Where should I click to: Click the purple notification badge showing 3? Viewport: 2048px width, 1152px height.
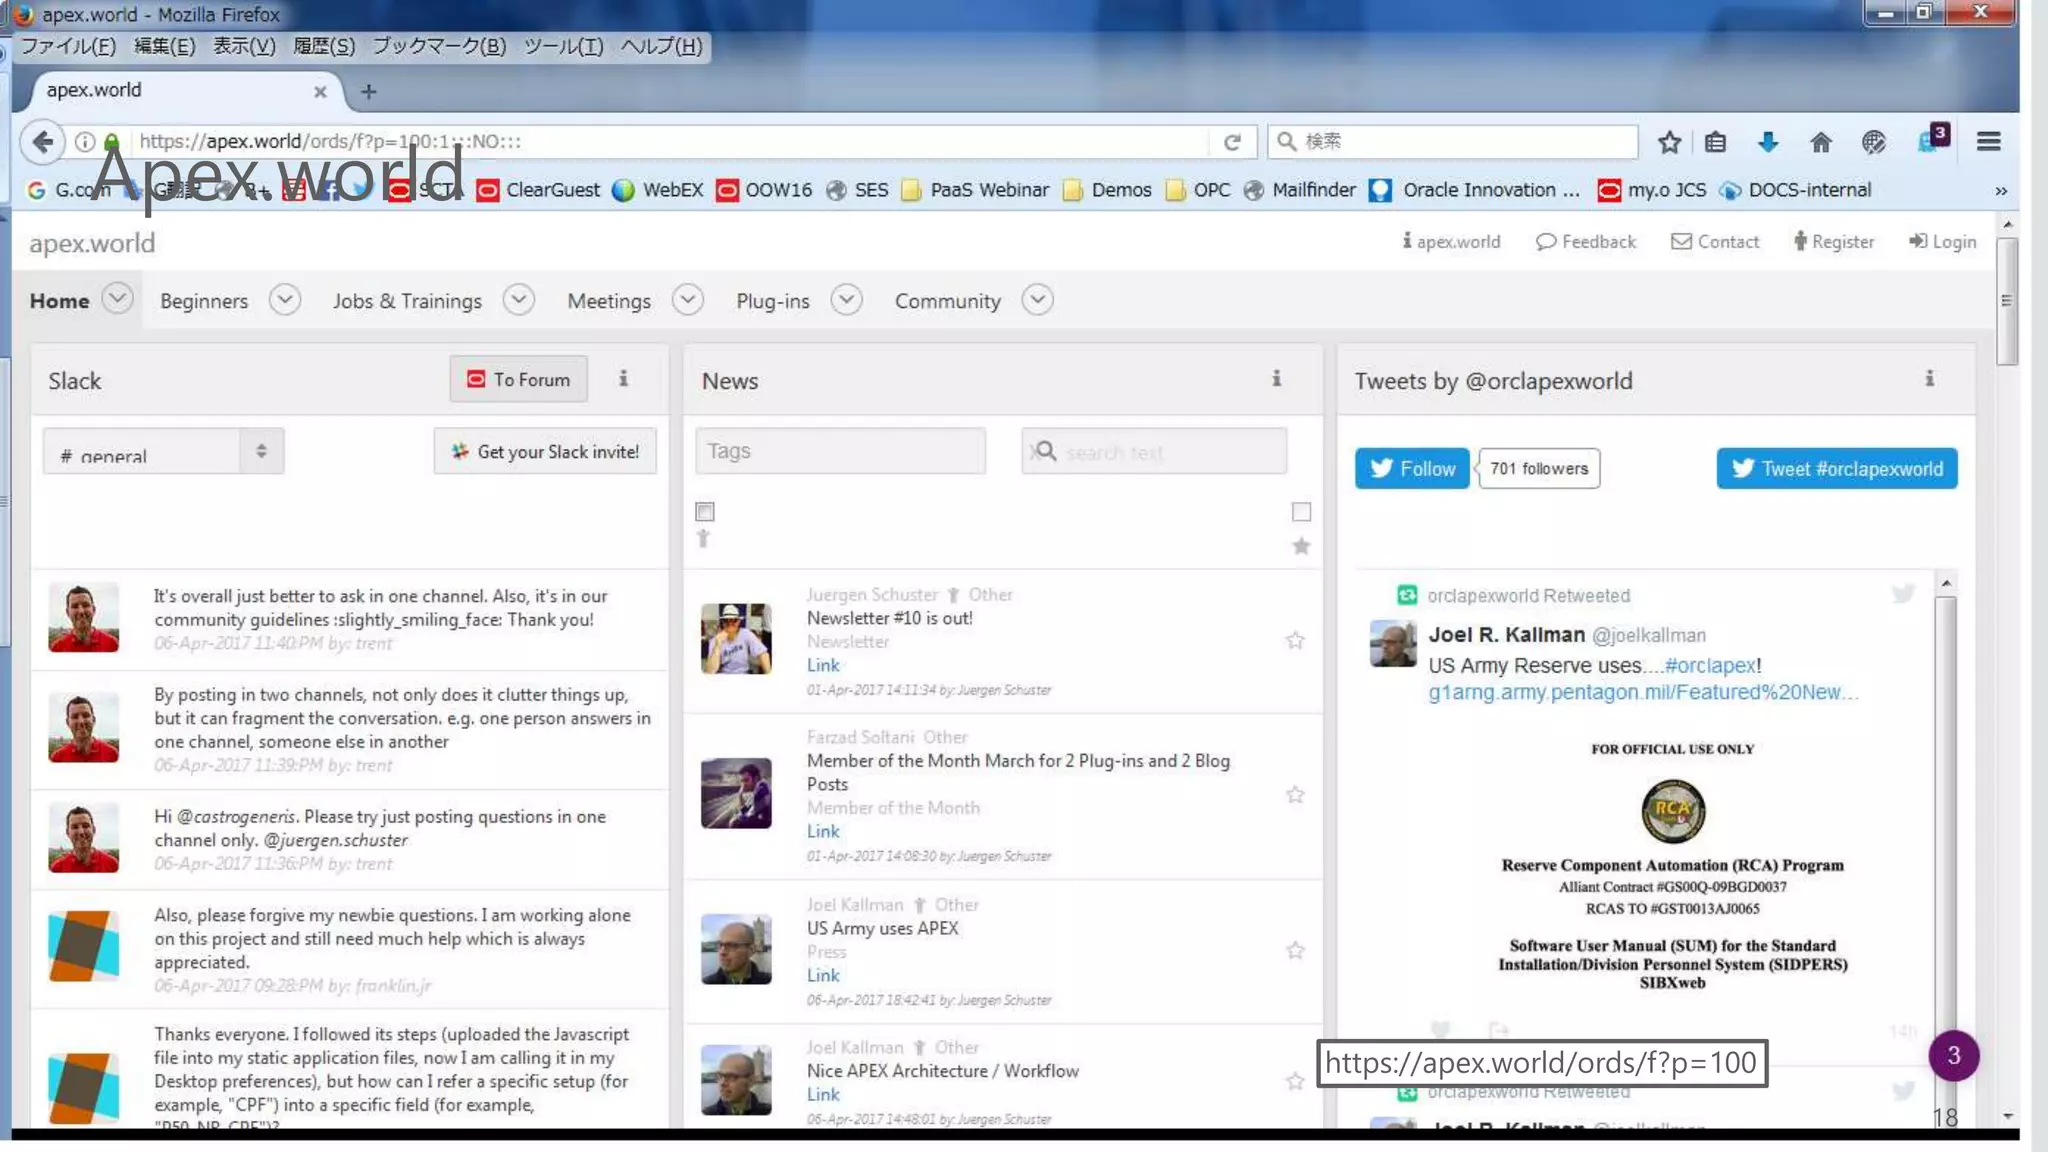1953,1056
